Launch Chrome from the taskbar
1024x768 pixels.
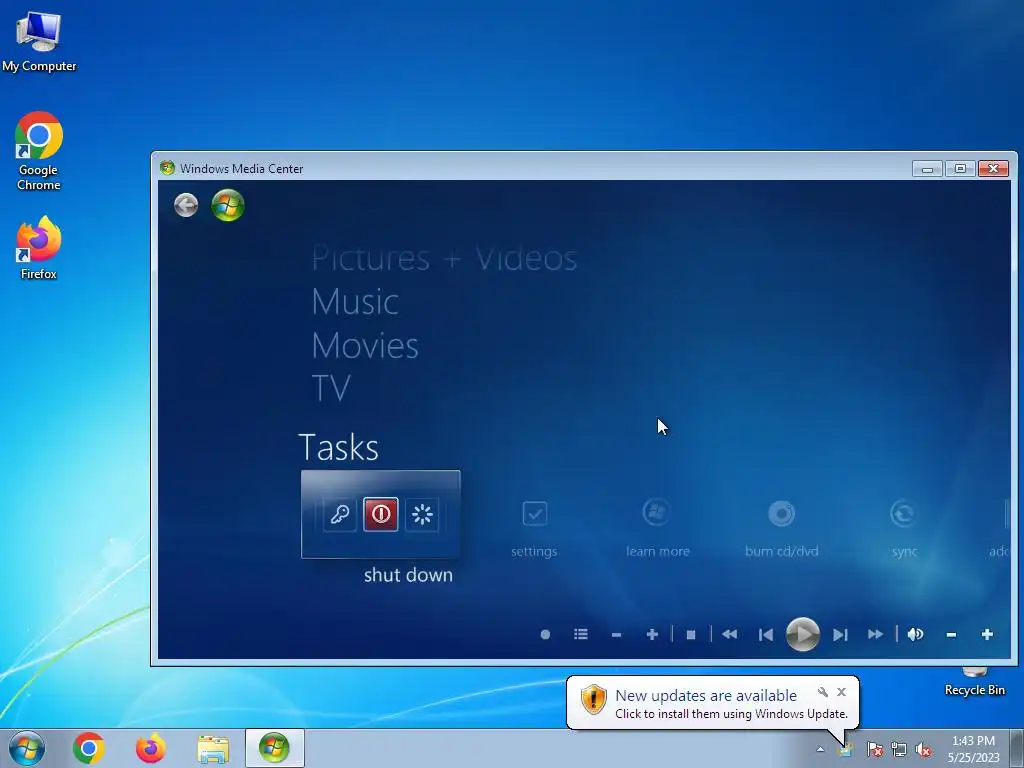[89, 748]
